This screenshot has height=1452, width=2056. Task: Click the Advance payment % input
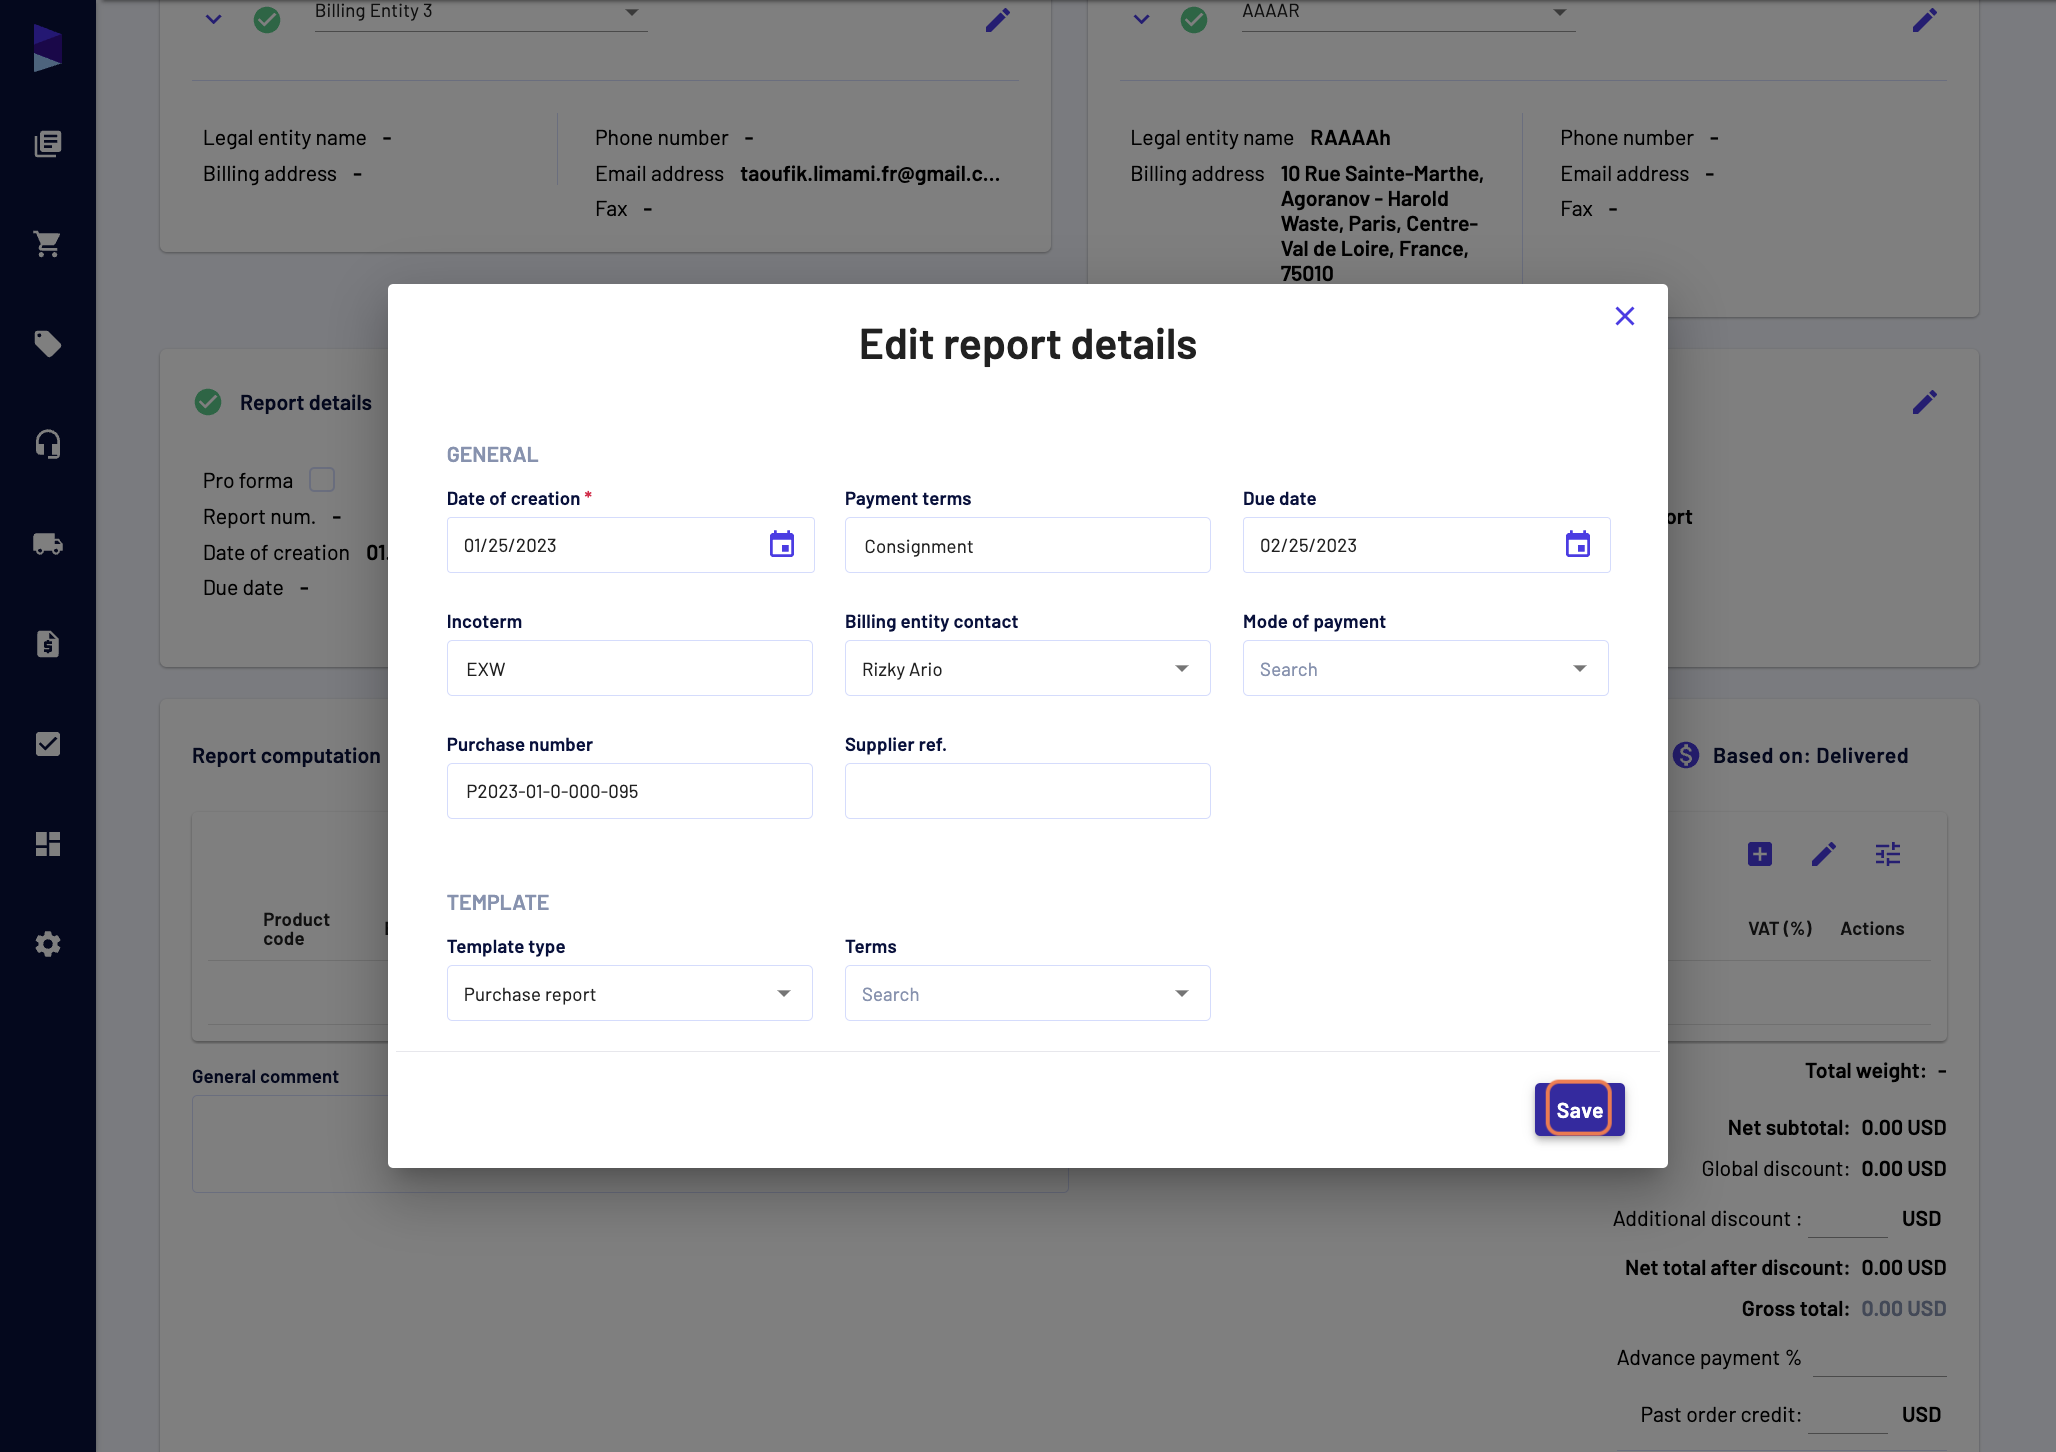tap(1879, 1358)
